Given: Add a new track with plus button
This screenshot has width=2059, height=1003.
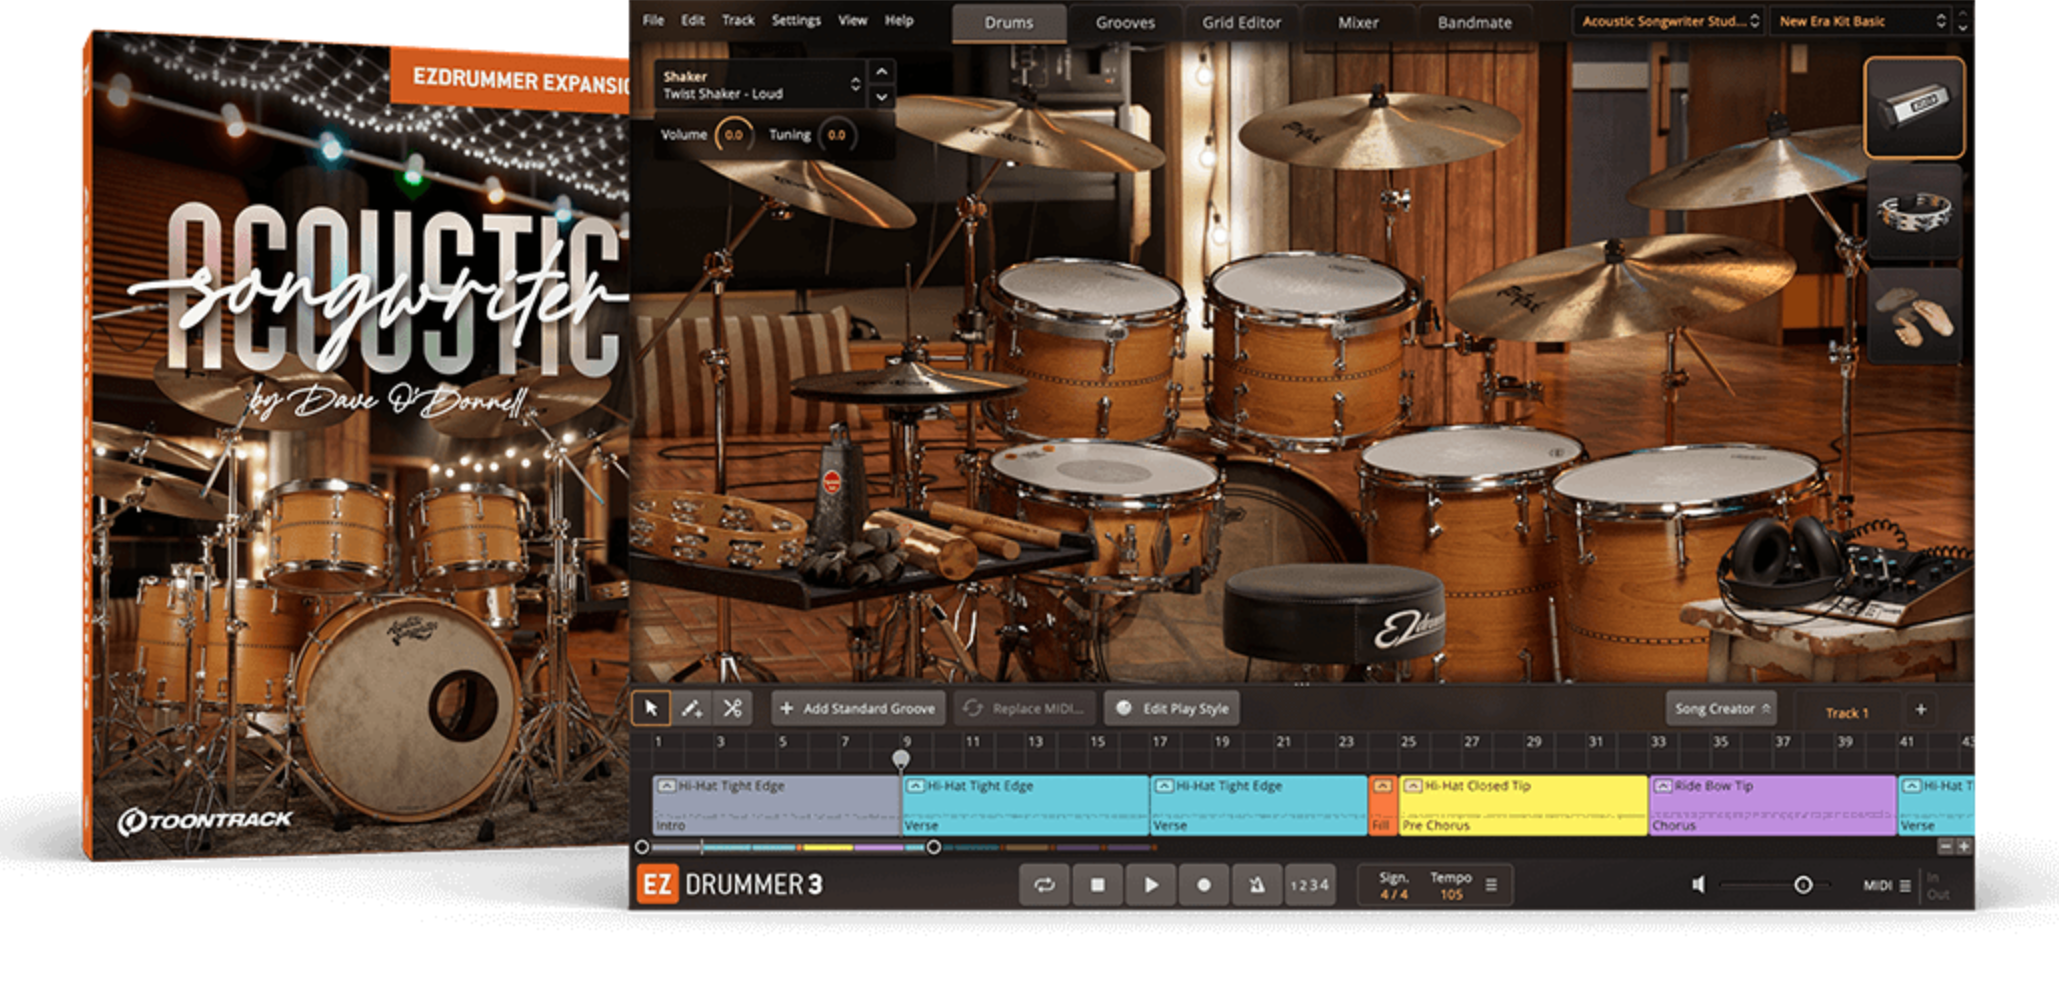Looking at the screenshot, I should pos(1921,709).
